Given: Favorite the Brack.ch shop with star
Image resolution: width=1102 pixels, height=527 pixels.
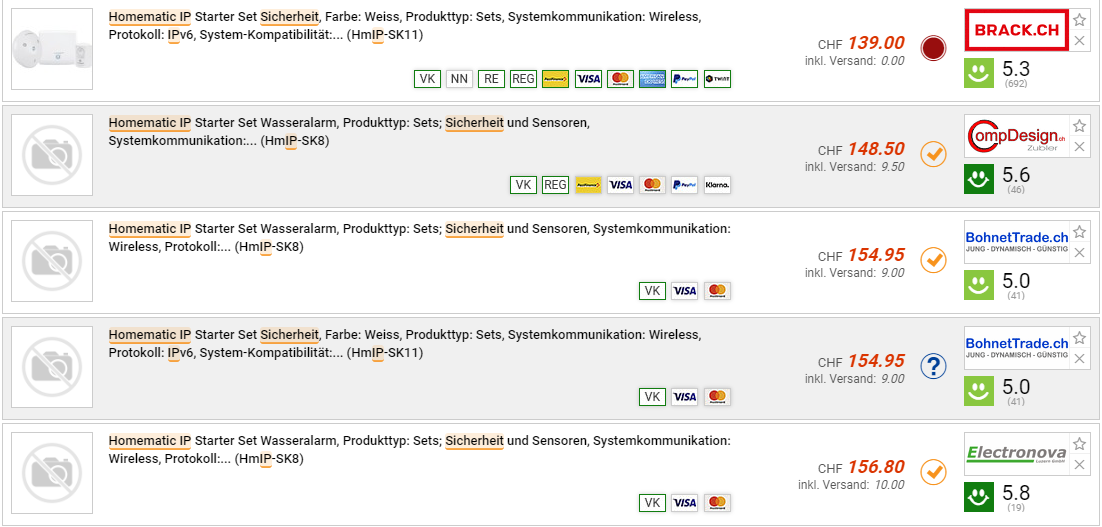Looking at the screenshot, I should (1079, 20).
